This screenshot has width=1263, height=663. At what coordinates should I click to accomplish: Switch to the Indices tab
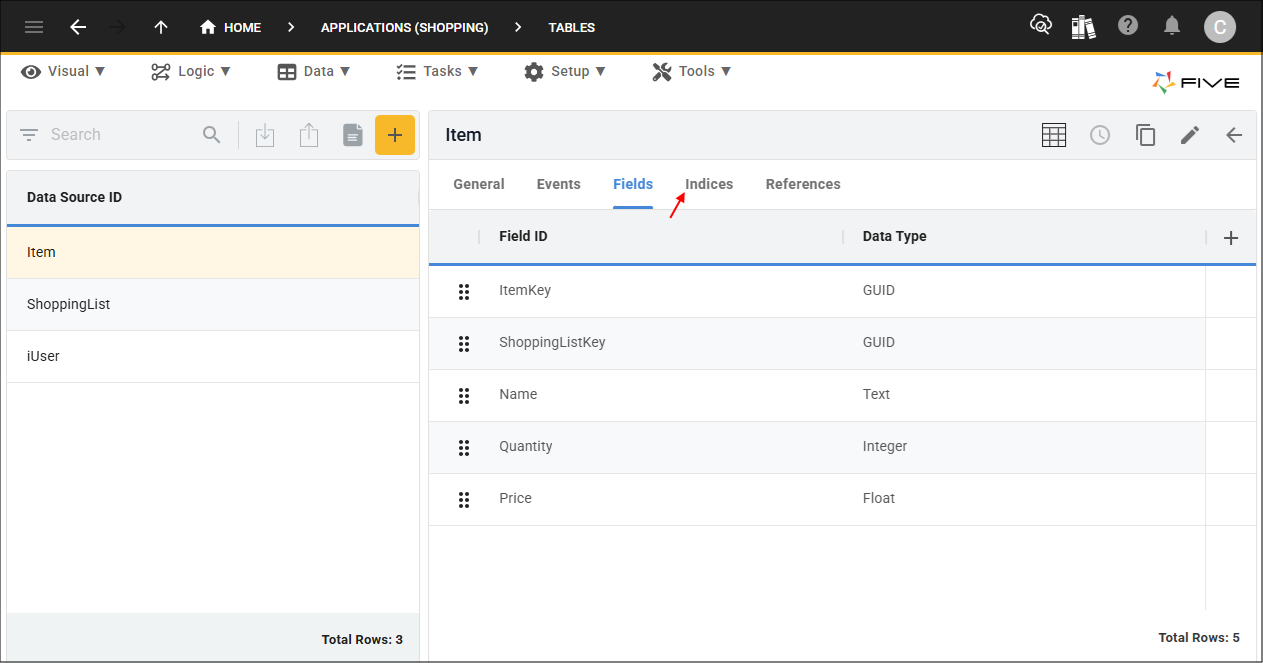(x=709, y=184)
